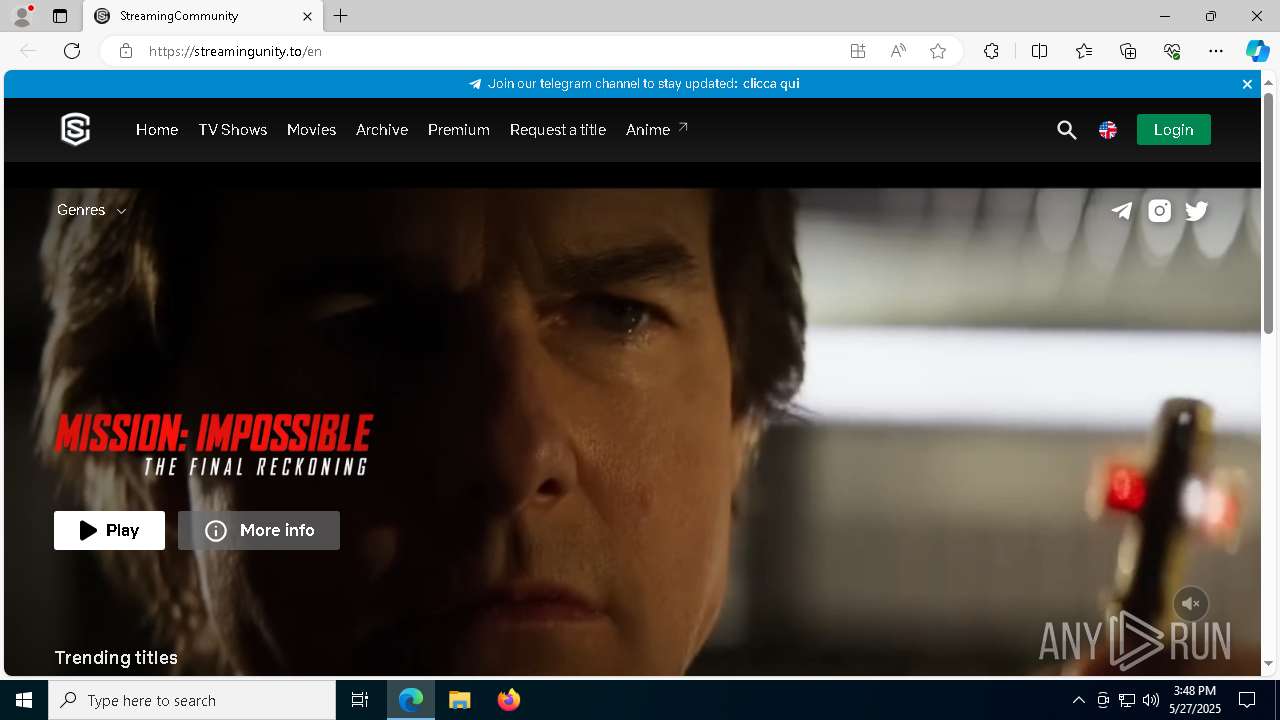The width and height of the screenshot is (1280, 720).
Task: Open Request a title page
Action: (558, 130)
